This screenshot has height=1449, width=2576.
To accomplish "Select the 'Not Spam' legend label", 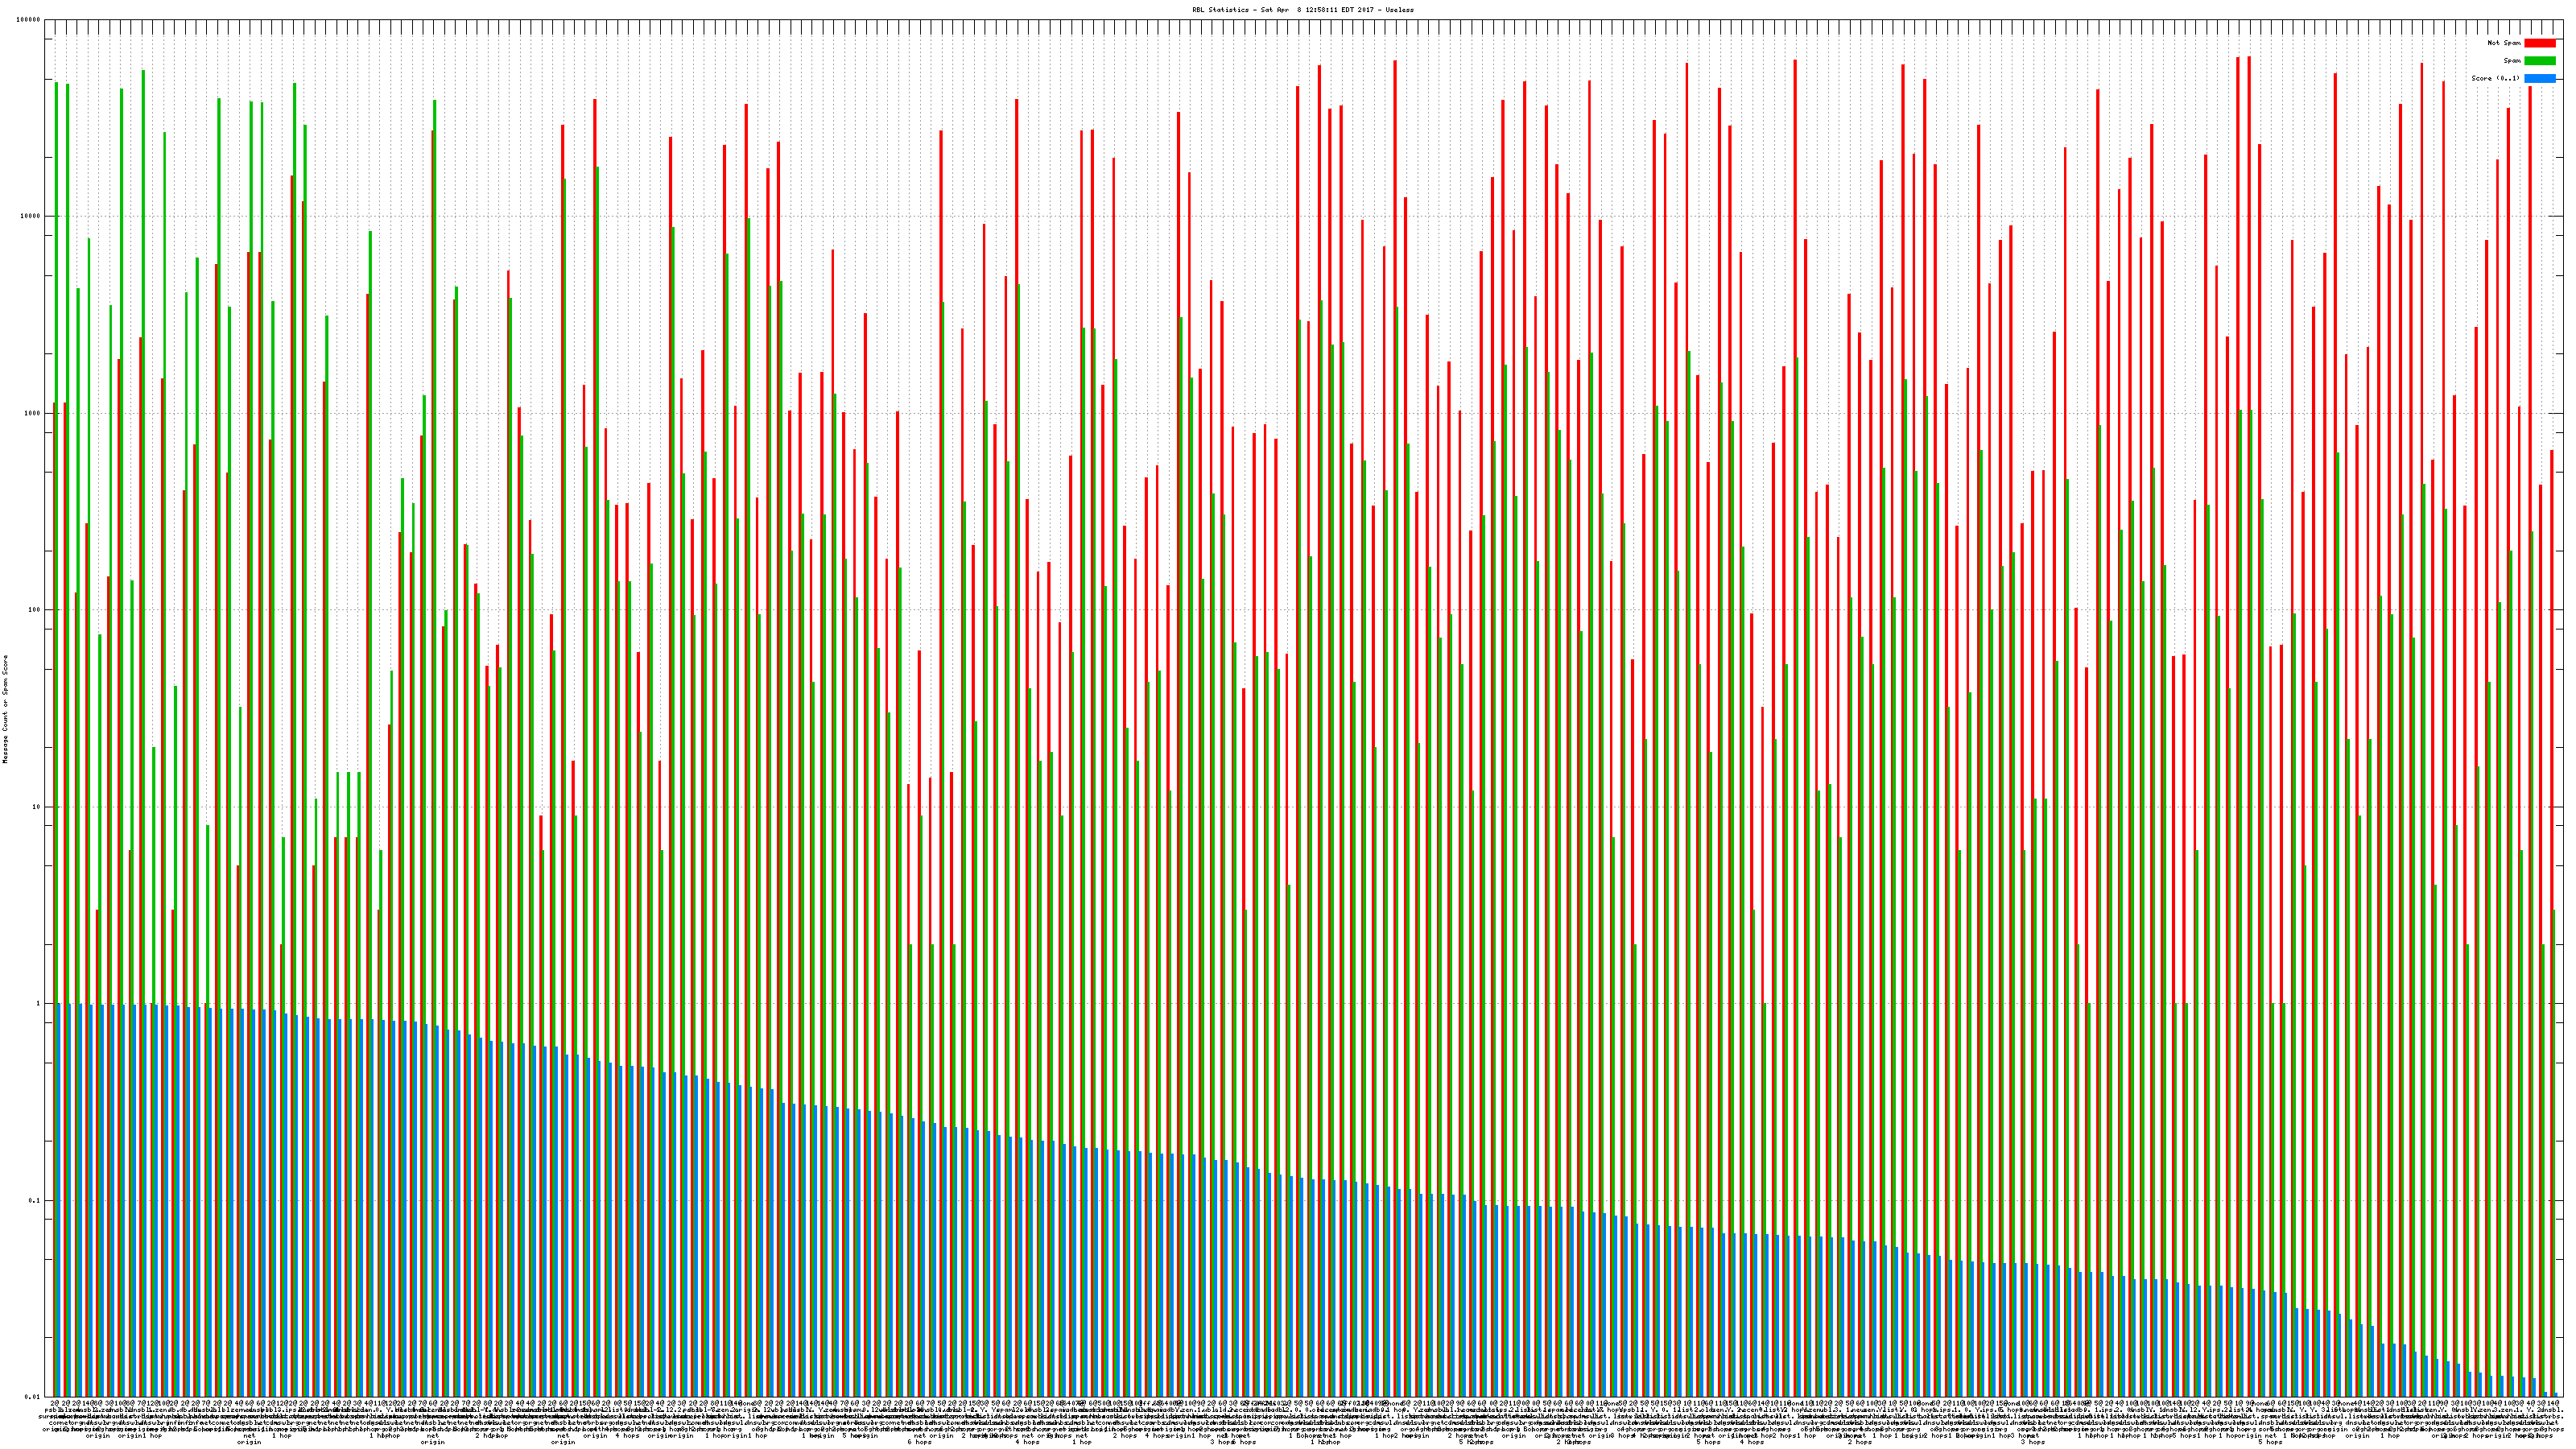I will pyautogui.click(x=2504, y=43).
